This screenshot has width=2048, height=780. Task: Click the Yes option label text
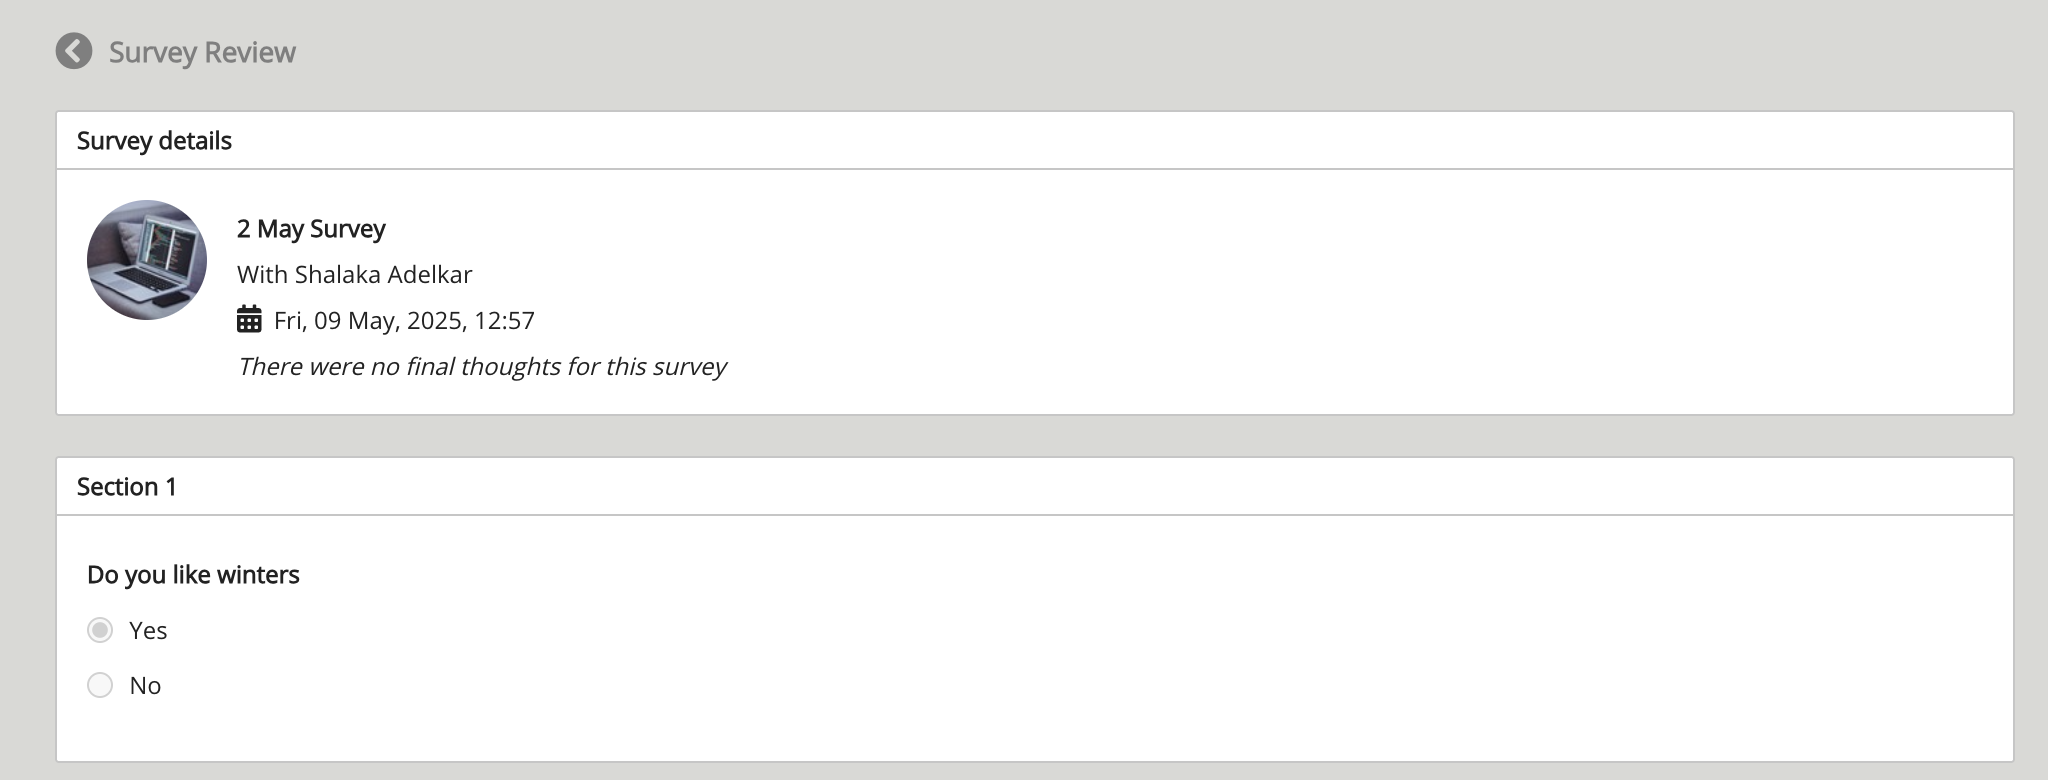pyautogui.click(x=149, y=630)
